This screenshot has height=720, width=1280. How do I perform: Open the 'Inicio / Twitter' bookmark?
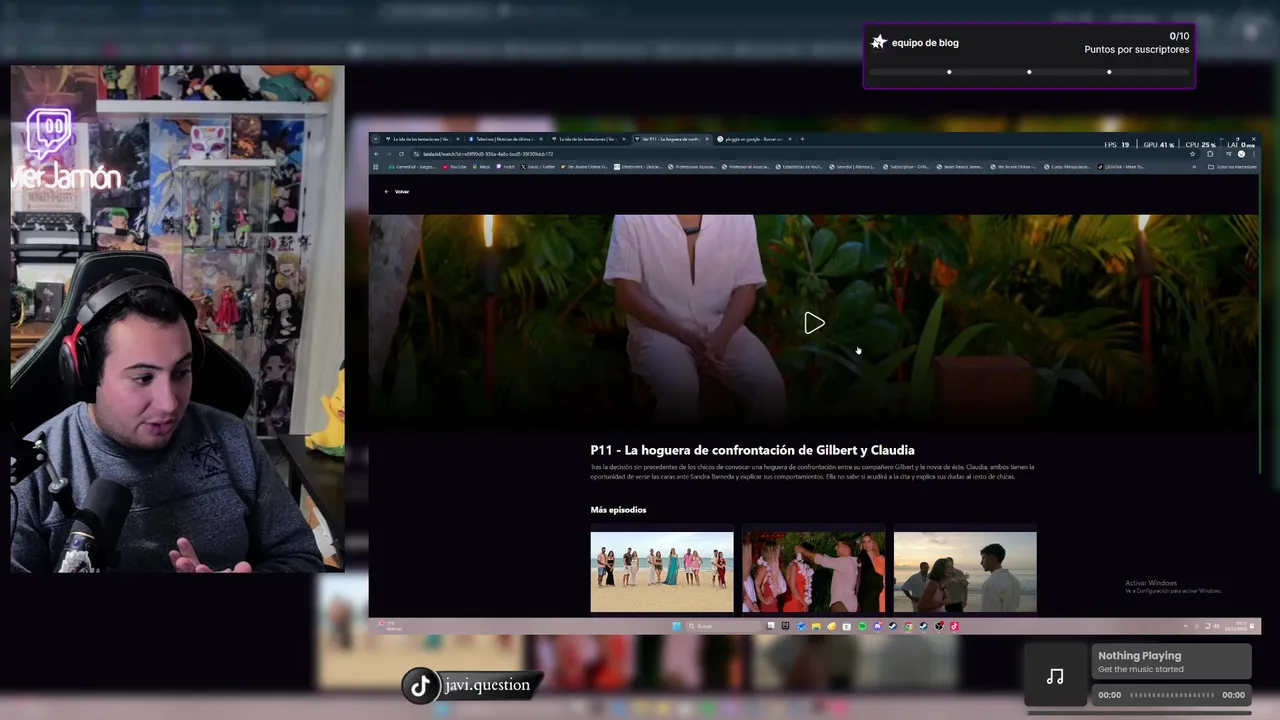[x=537, y=167]
